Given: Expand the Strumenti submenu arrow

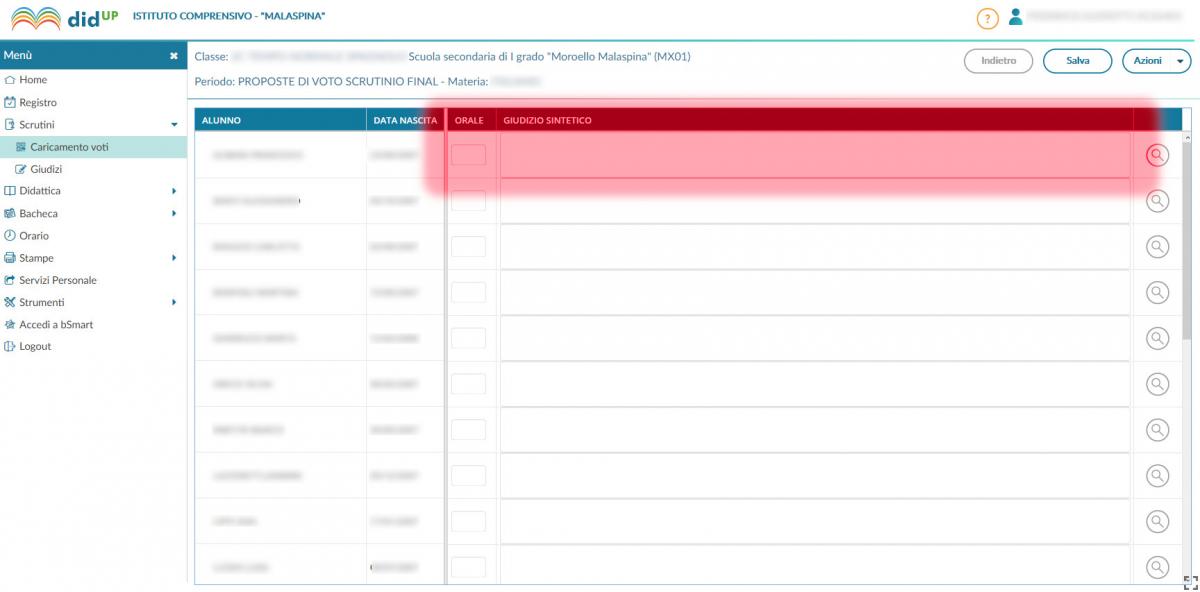Looking at the screenshot, I should (174, 302).
